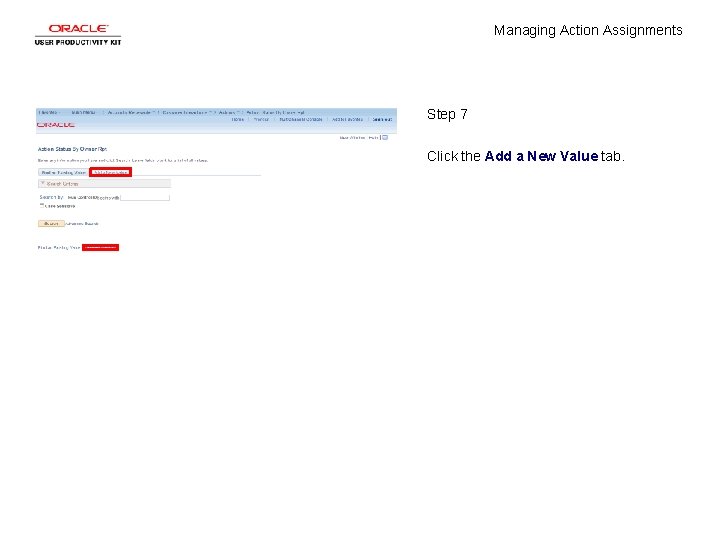Click the Sign out link
The width and height of the screenshot is (720, 540).
tap(382, 119)
